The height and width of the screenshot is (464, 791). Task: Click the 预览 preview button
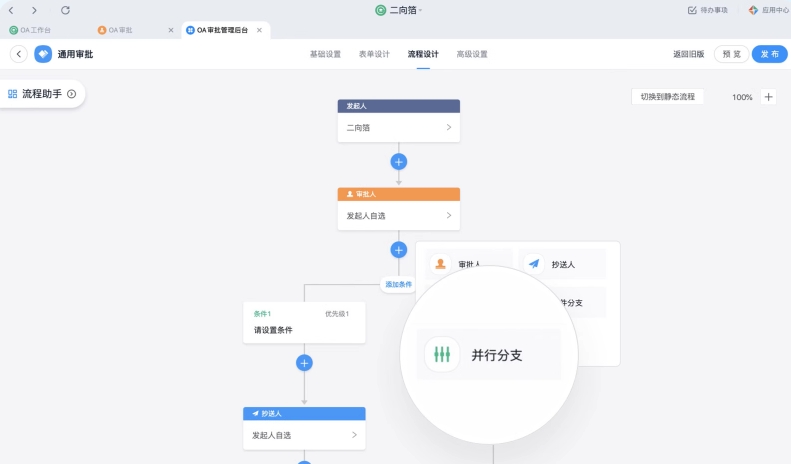pyautogui.click(x=731, y=54)
